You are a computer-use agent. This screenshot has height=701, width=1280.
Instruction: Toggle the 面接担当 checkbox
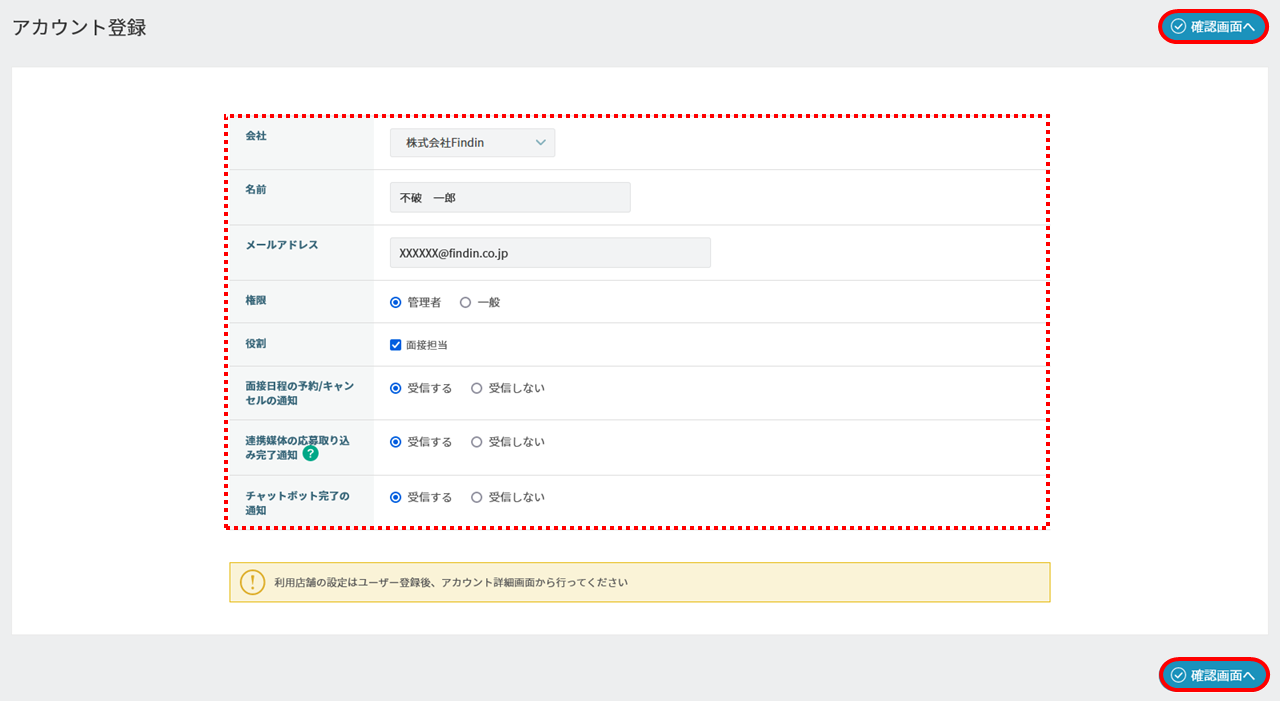(396, 345)
